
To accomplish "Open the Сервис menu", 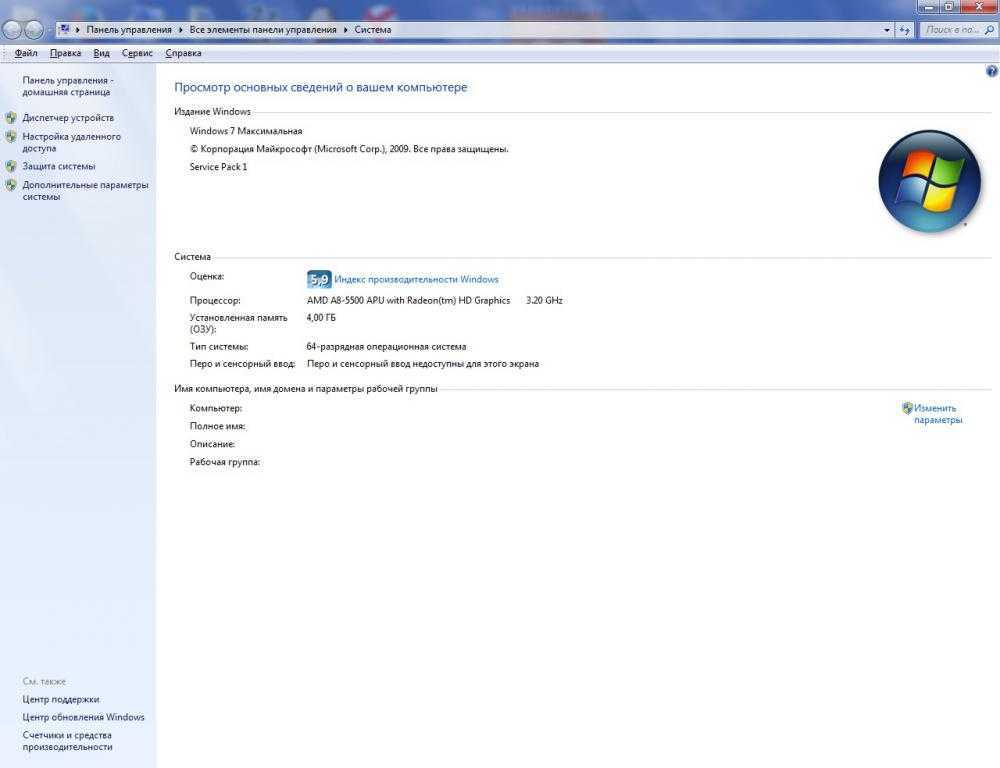I will click(137, 53).
